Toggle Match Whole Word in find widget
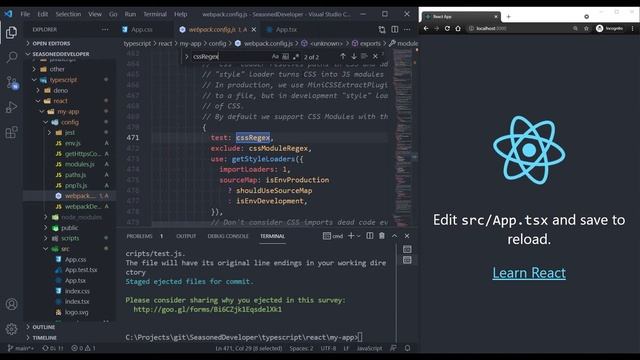Viewport: 640px width, 360px height. coord(286,57)
